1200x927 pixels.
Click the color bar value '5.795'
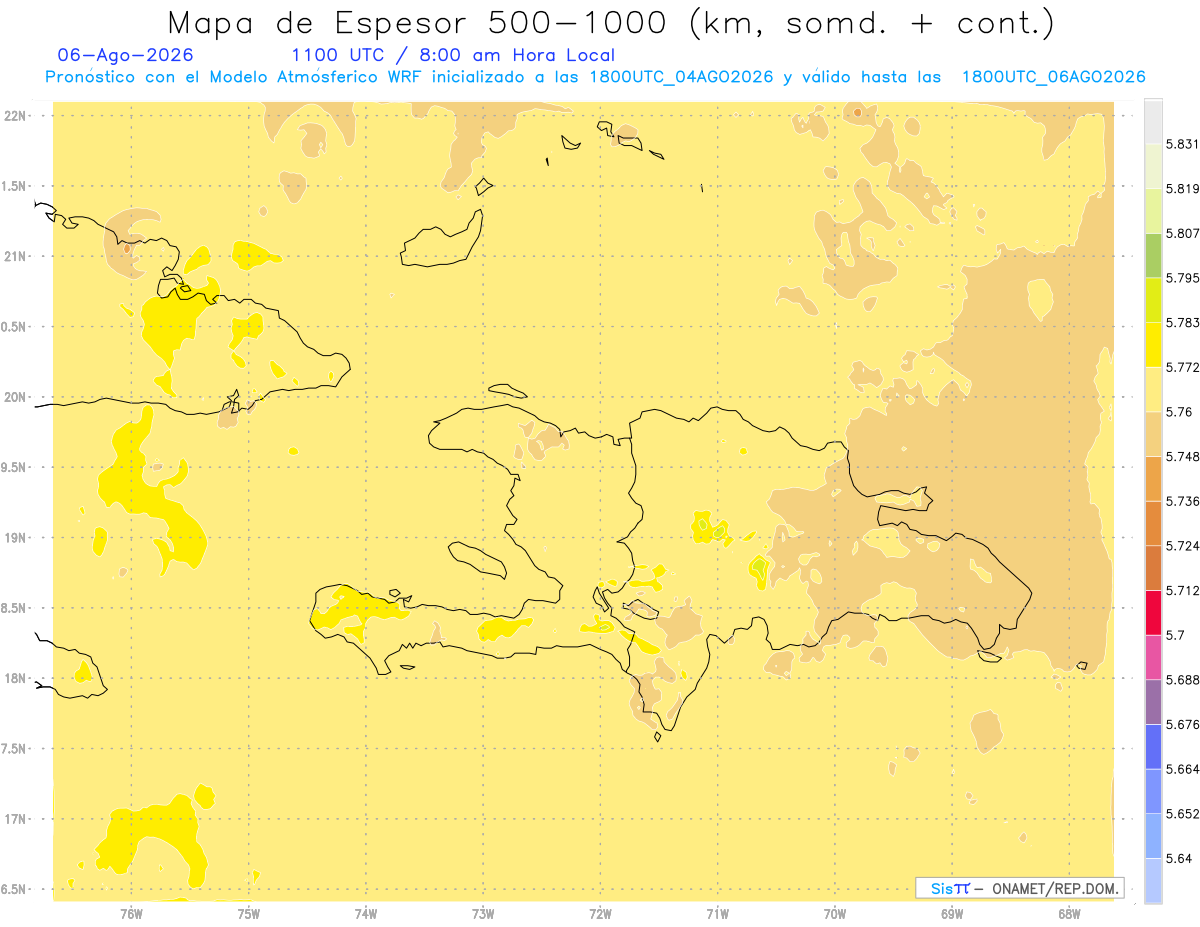click(x=1183, y=277)
